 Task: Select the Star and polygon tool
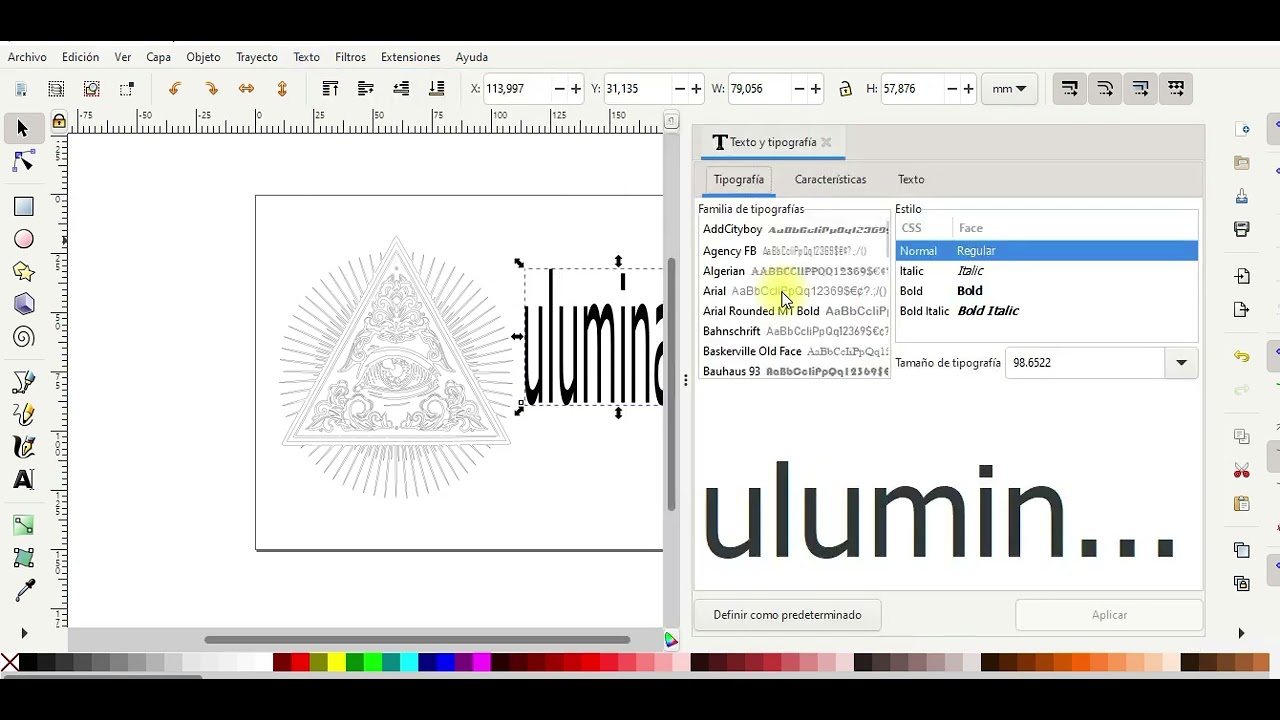[23, 271]
